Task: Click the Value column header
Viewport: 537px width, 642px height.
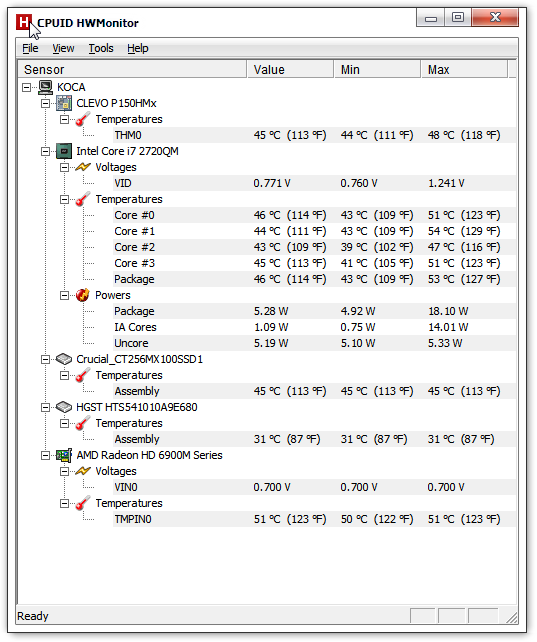Action: [290, 69]
